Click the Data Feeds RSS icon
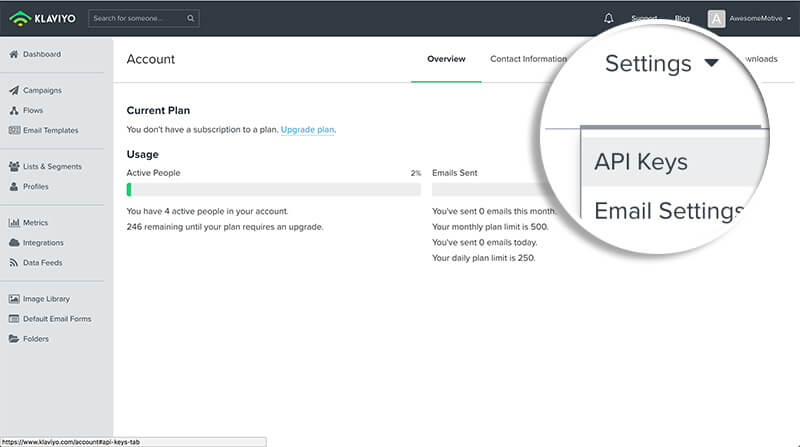Image resolution: width=800 pixels, height=447 pixels. (14, 263)
